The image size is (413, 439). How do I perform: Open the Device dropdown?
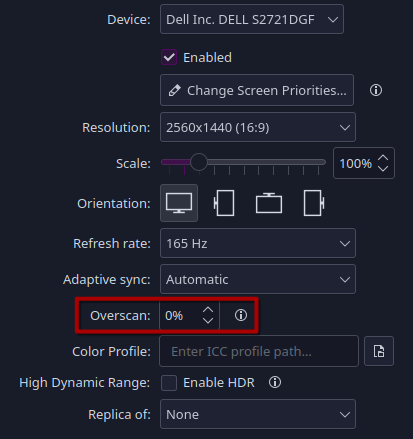tap(252, 19)
